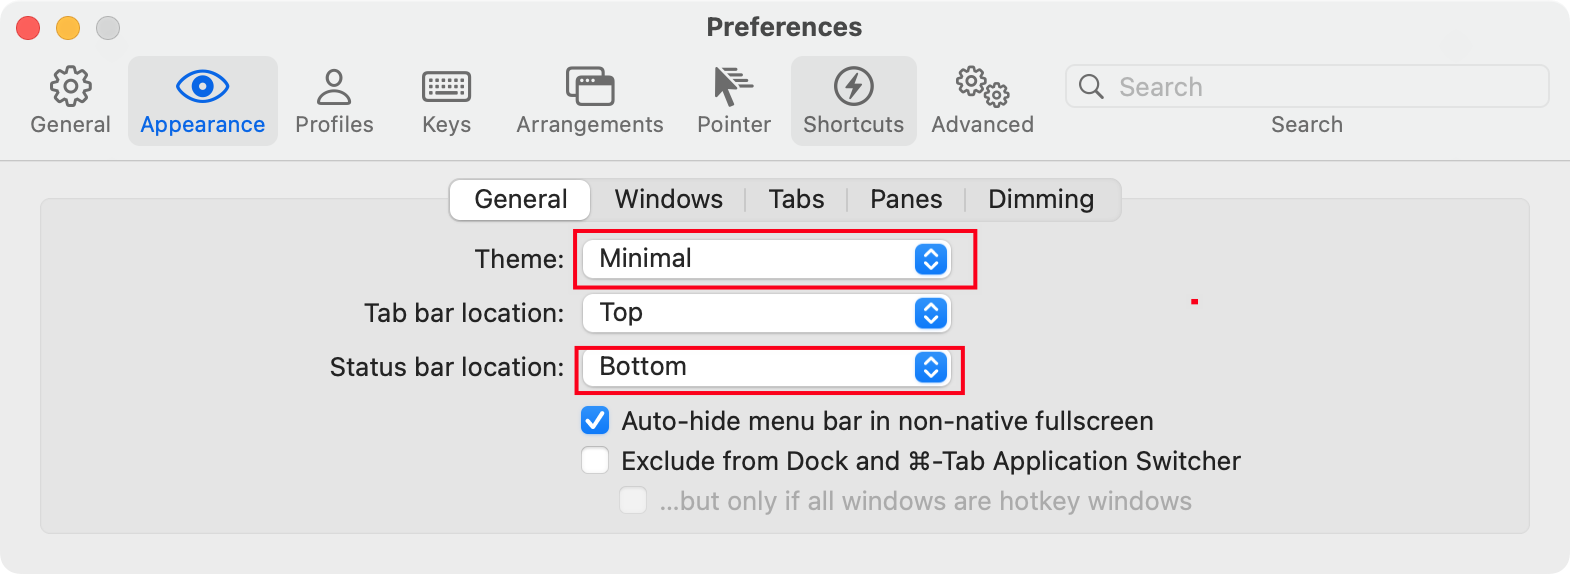Screen dimensions: 1570x574
Task: Enable Exclude from Dock and ⌘-Tab Switcher
Action: point(595,460)
